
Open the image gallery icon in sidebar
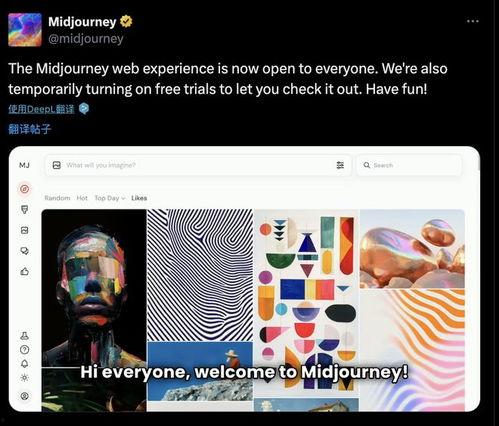[24, 230]
